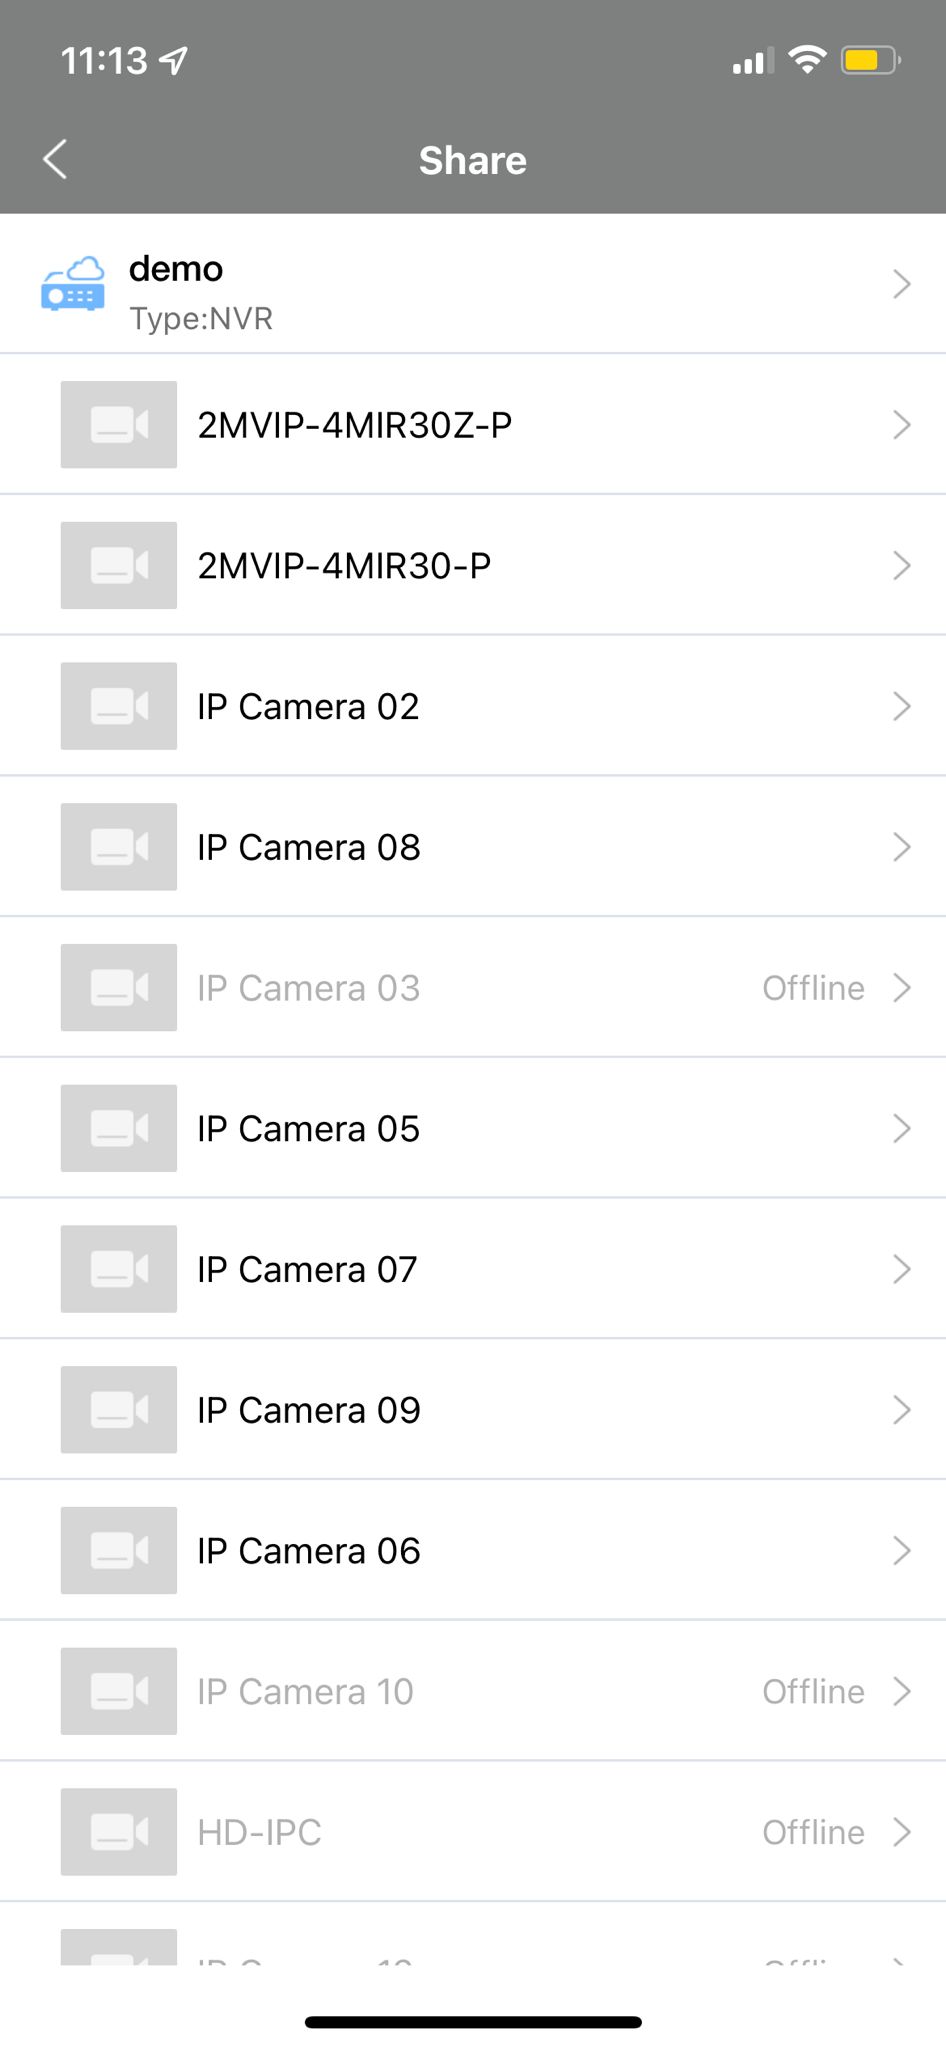Tap camera icon beside IP Camera 08

point(119,847)
